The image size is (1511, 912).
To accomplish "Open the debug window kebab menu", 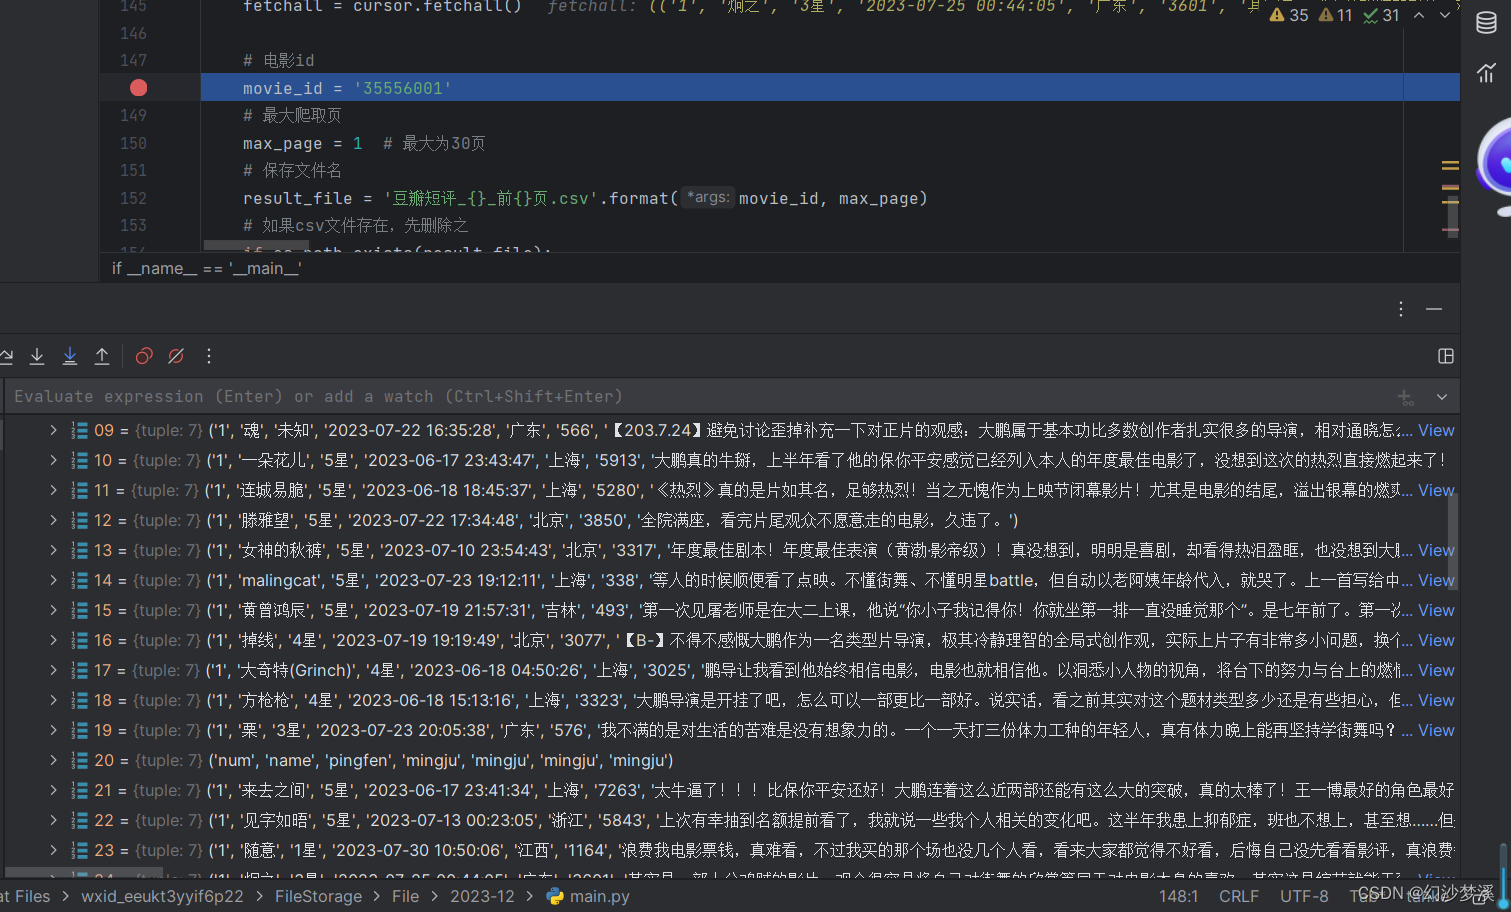I will pos(1400,310).
